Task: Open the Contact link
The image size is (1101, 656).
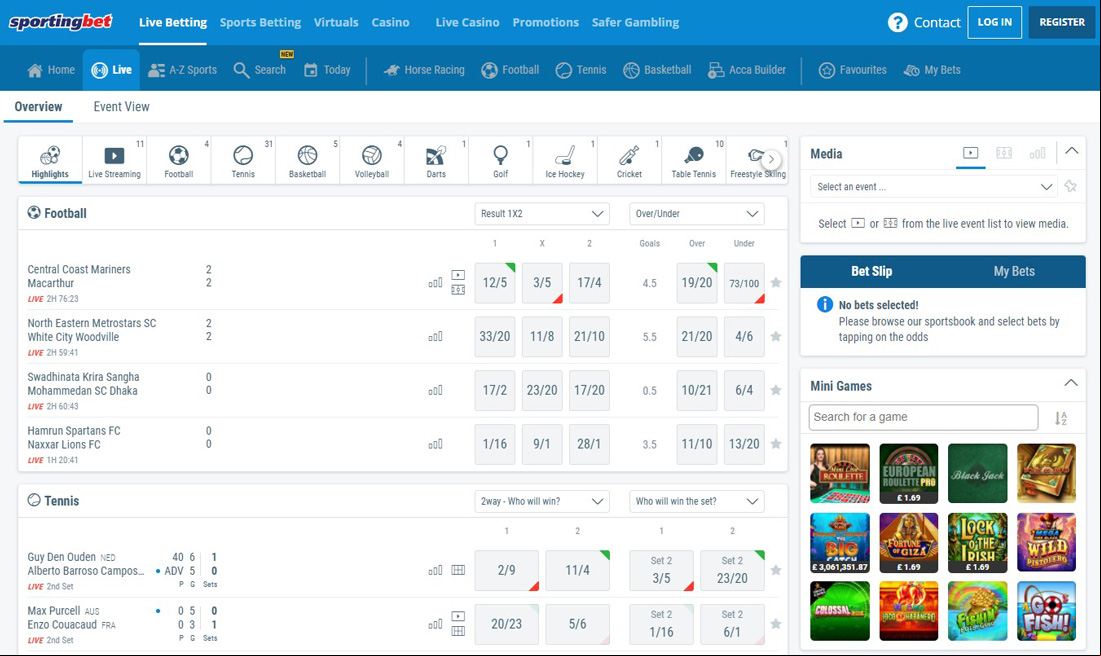Action: [937, 22]
